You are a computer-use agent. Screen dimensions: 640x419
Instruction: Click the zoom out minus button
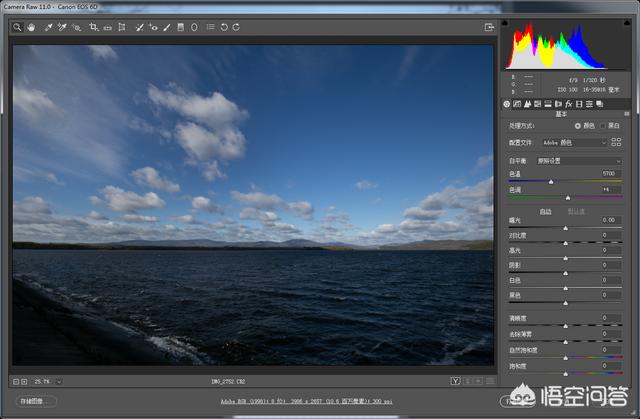coord(16,382)
